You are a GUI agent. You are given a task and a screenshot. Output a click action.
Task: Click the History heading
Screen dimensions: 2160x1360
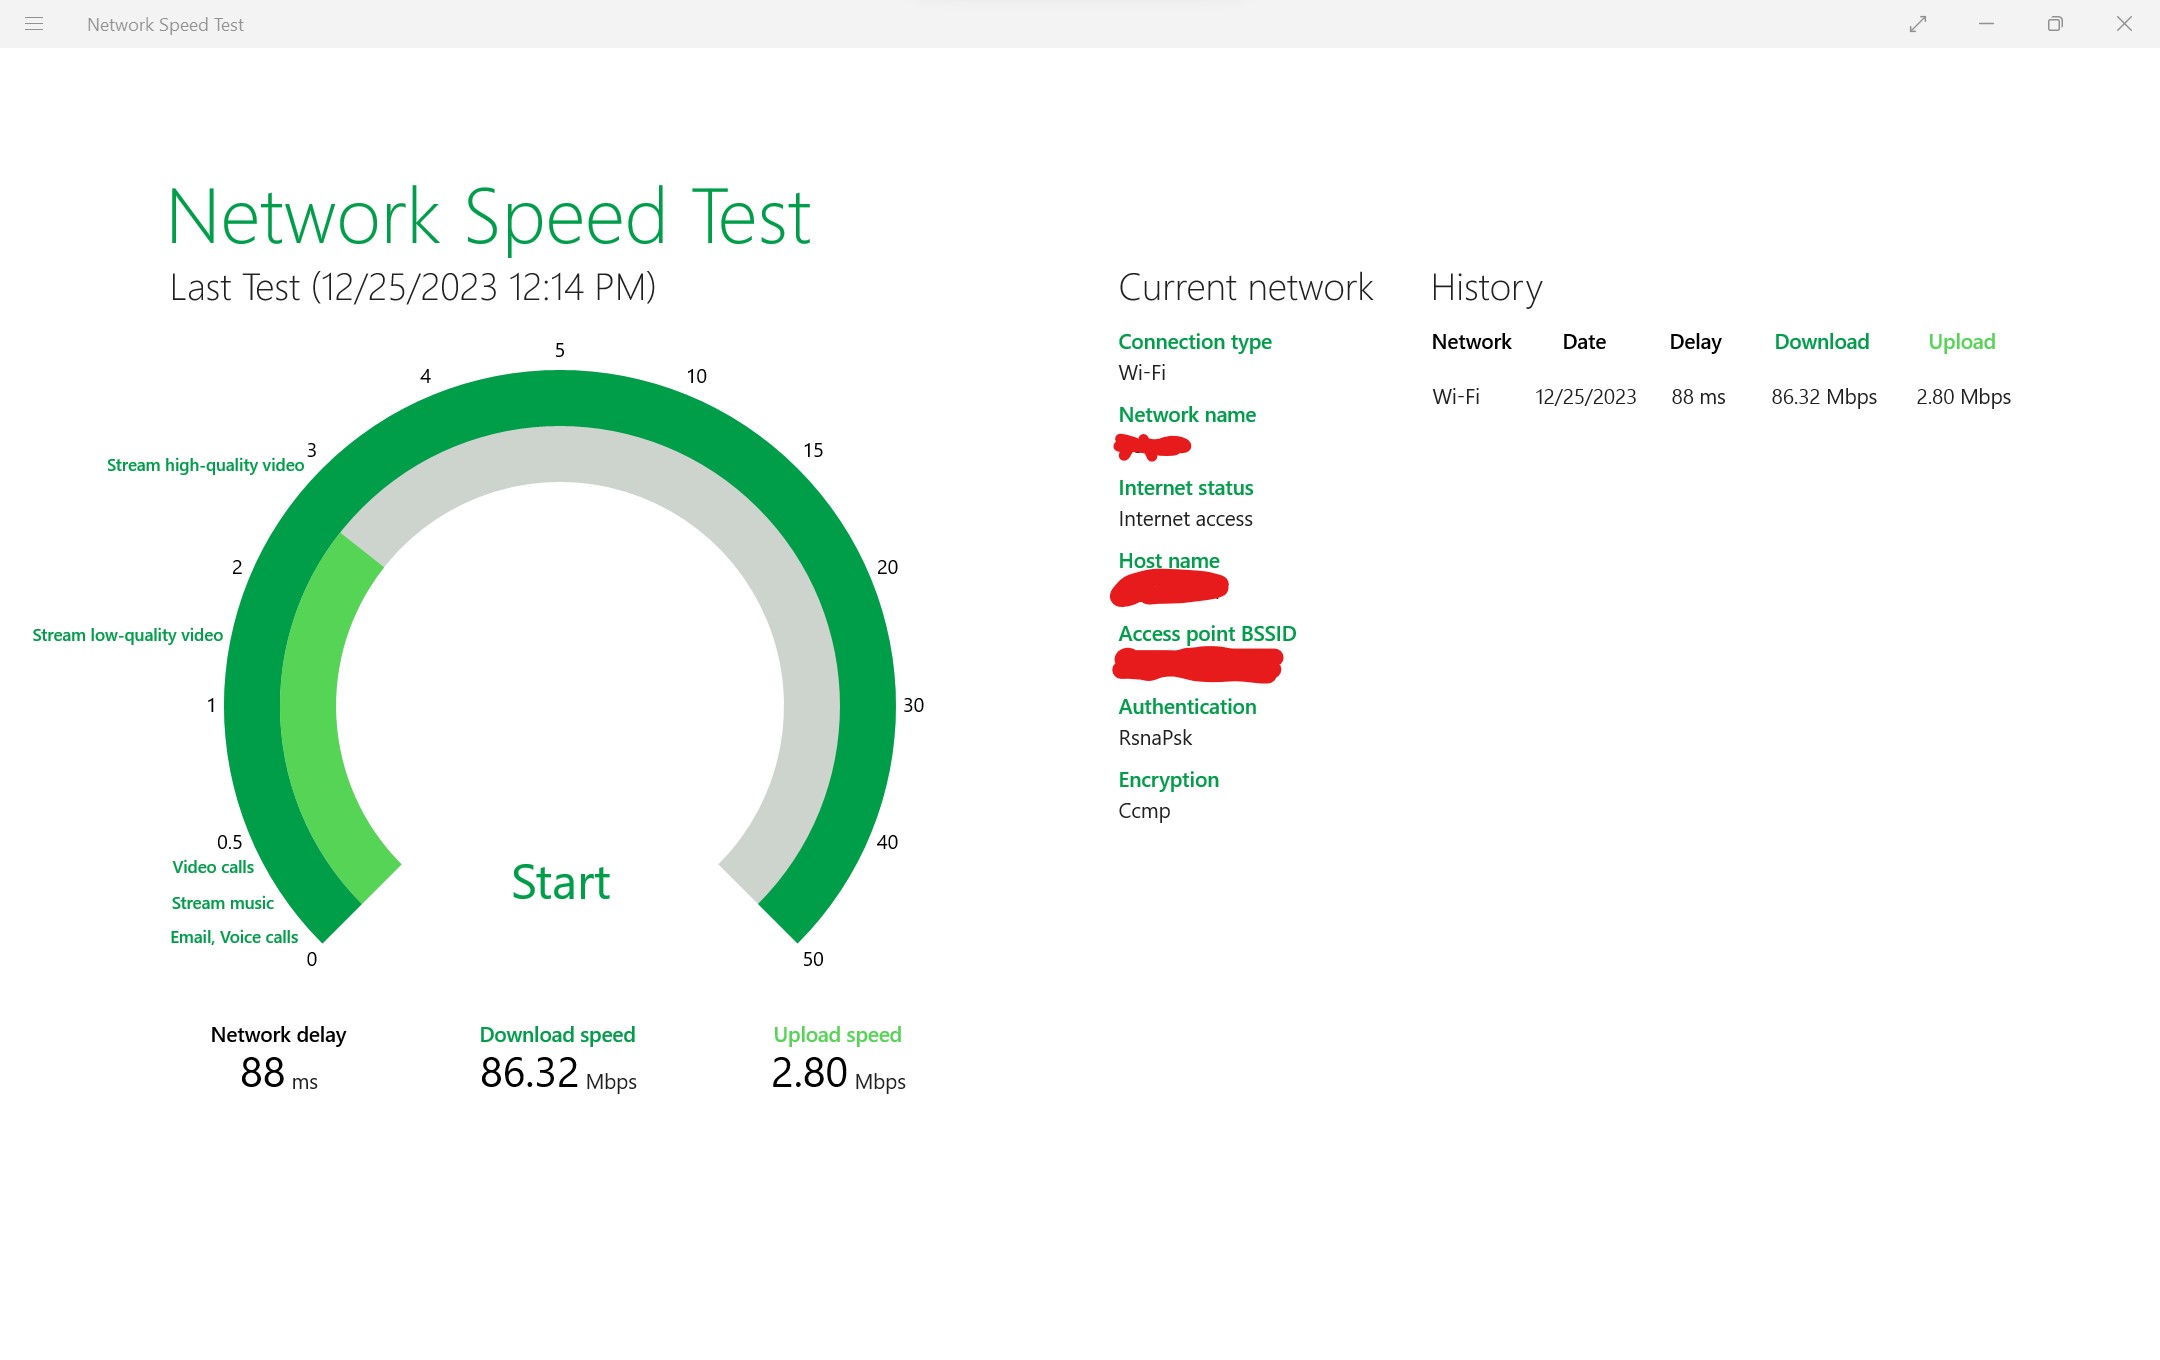tap(1485, 287)
